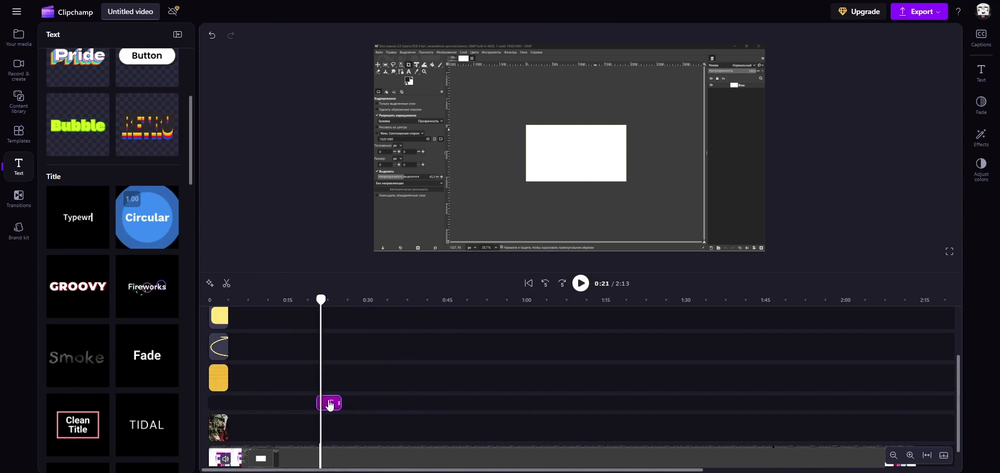The image size is (1000, 473).
Task: Play the video preview
Action: click(x=580, y=283)
